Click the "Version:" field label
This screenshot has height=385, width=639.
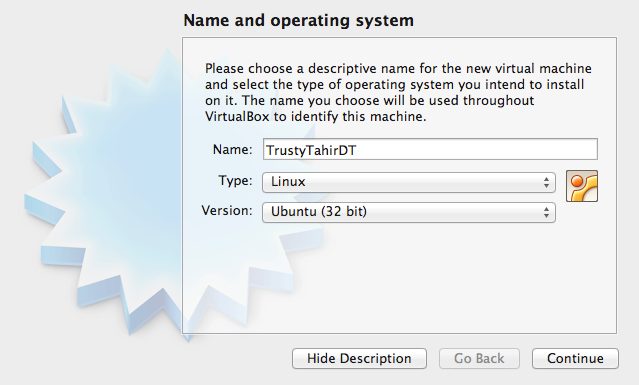[x=227, y=211]
